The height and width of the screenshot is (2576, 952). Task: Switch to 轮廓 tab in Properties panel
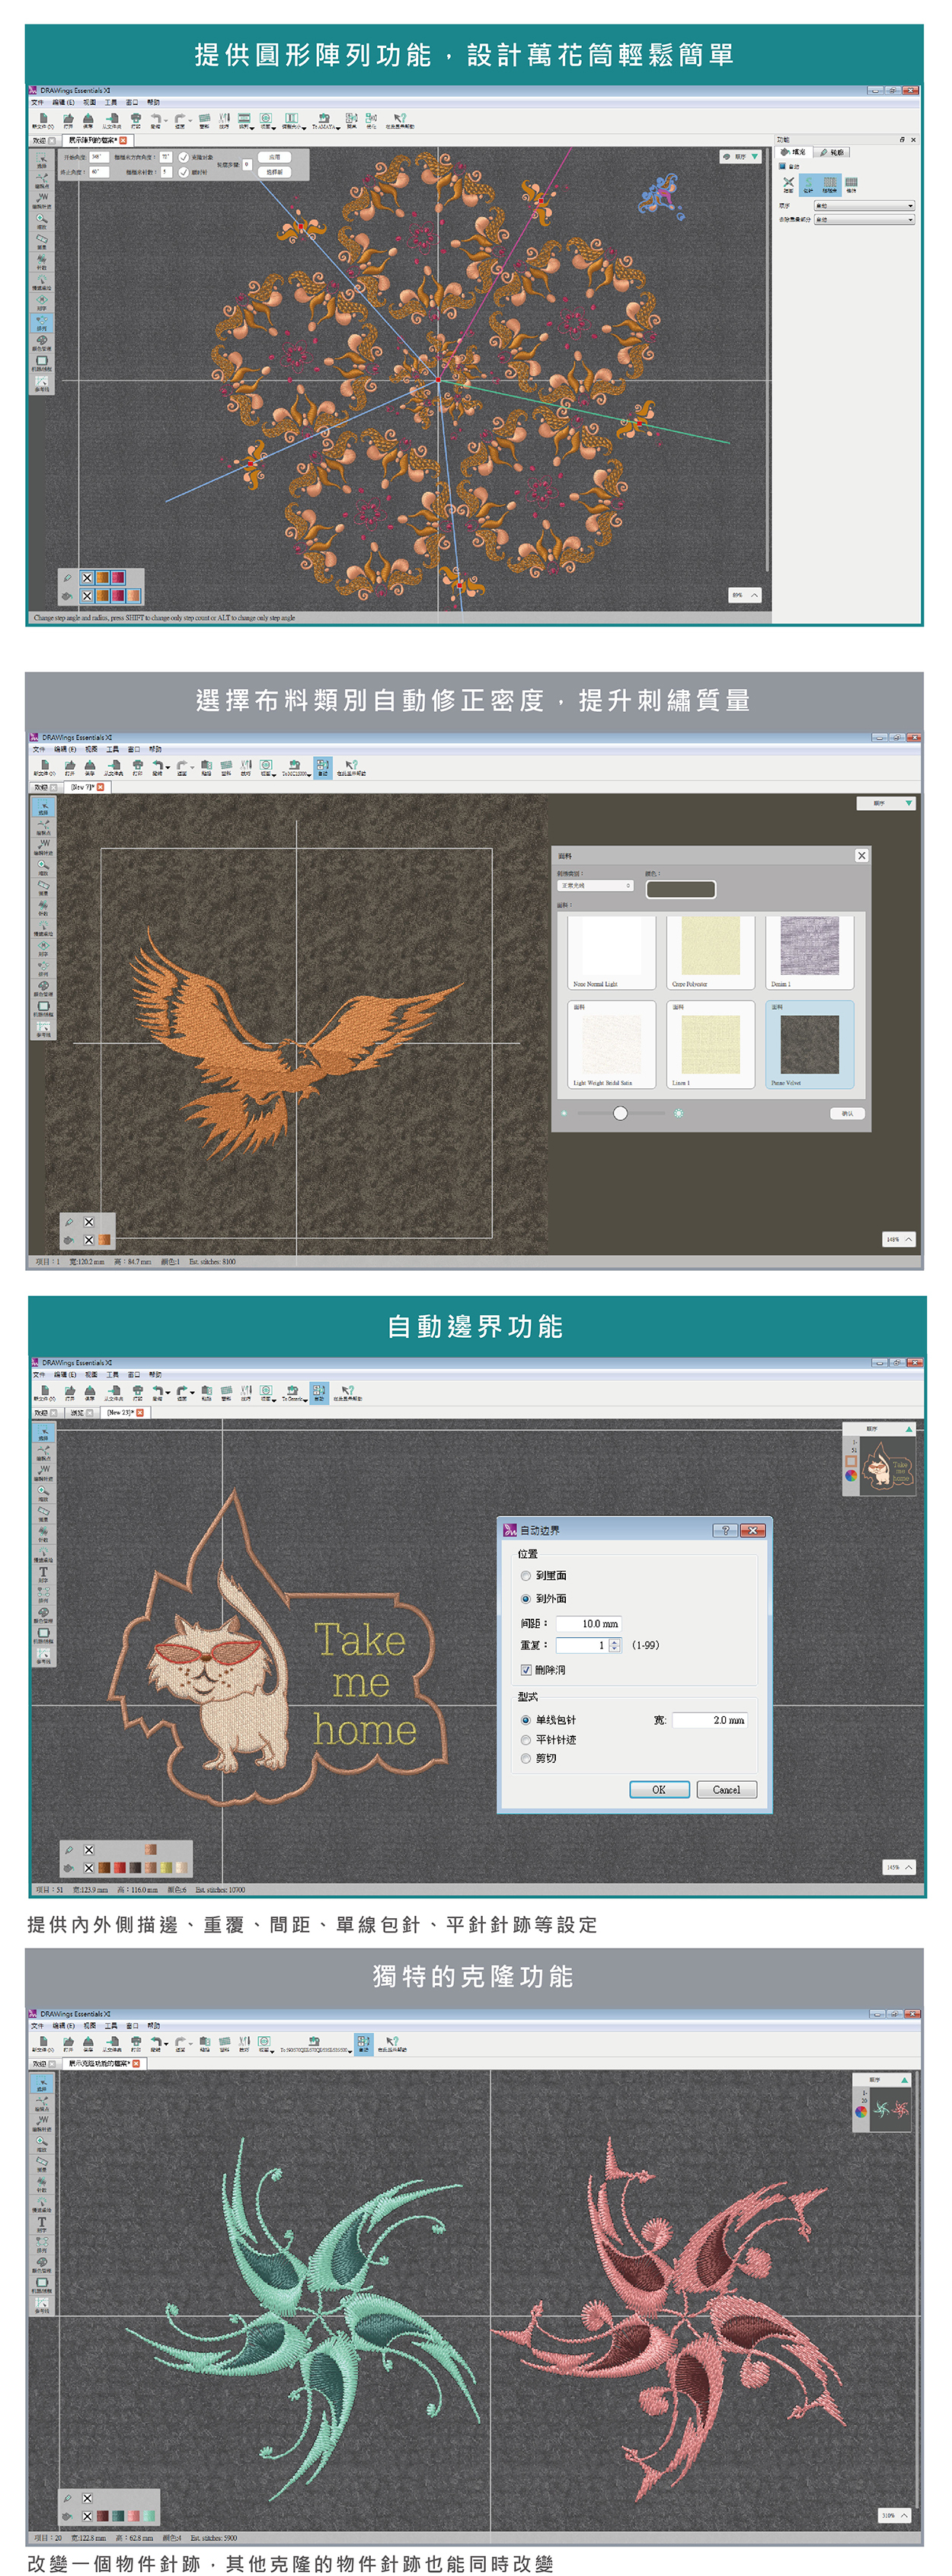point(832,153)
